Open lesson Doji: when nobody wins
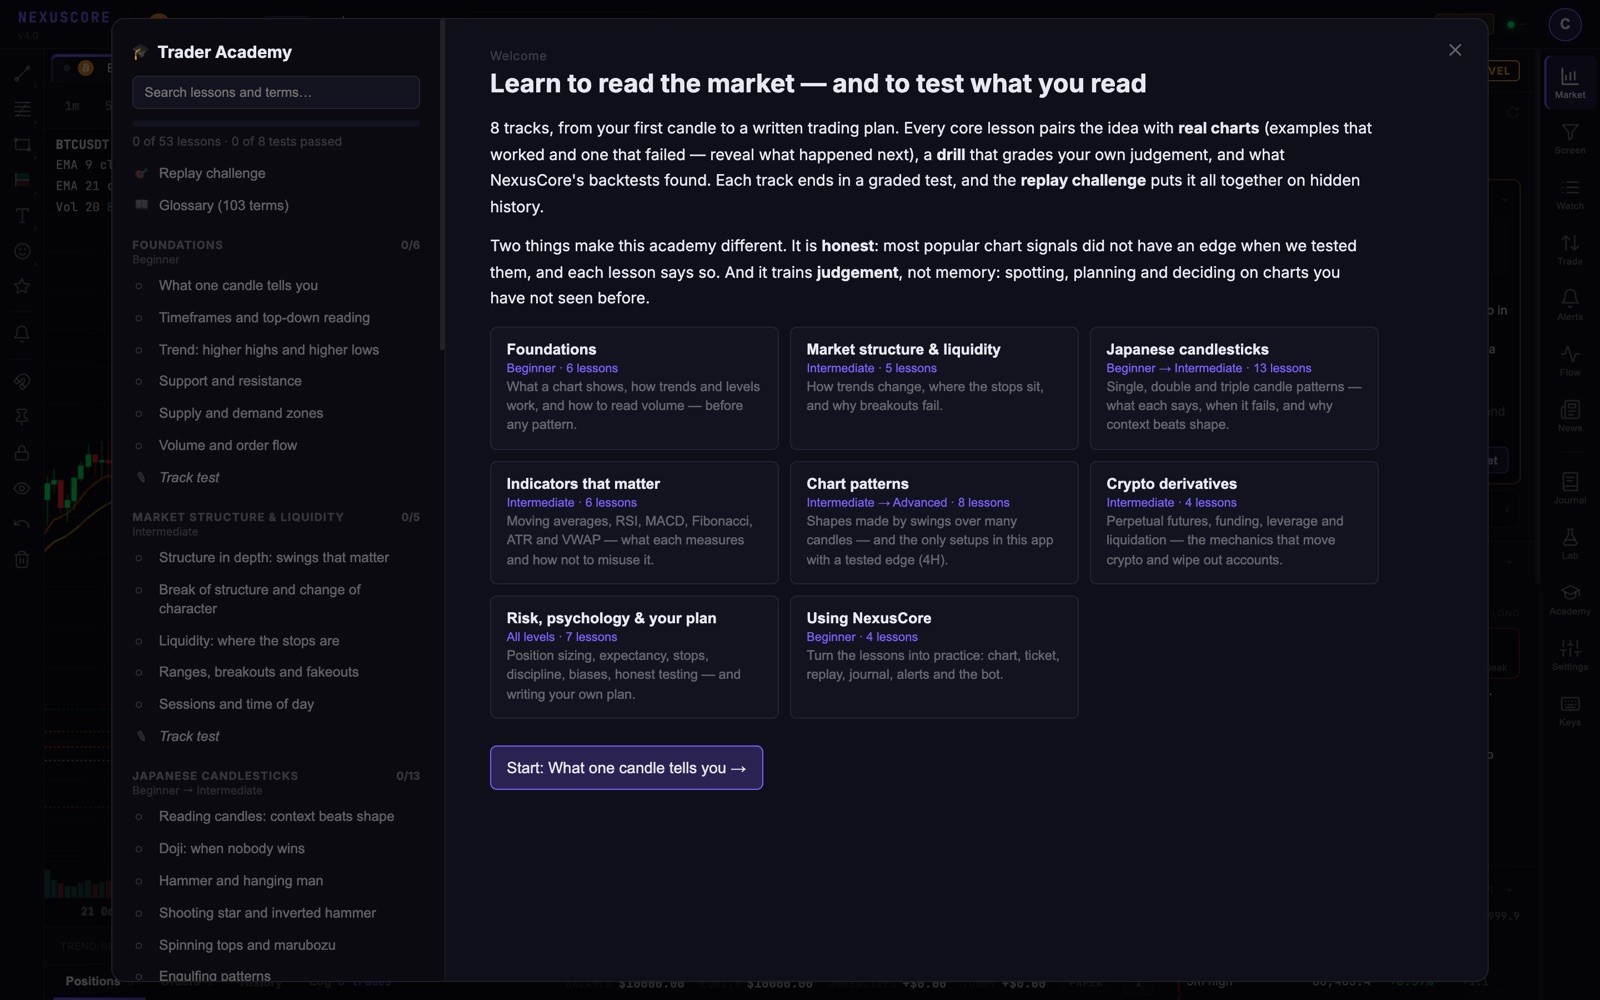Screen dimensions: 1600x1000 click(276, 848)
